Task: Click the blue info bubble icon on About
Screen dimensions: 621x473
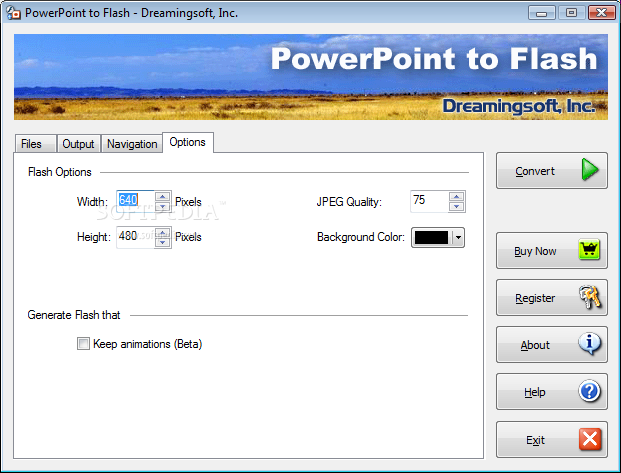Action: coord(589,343)
